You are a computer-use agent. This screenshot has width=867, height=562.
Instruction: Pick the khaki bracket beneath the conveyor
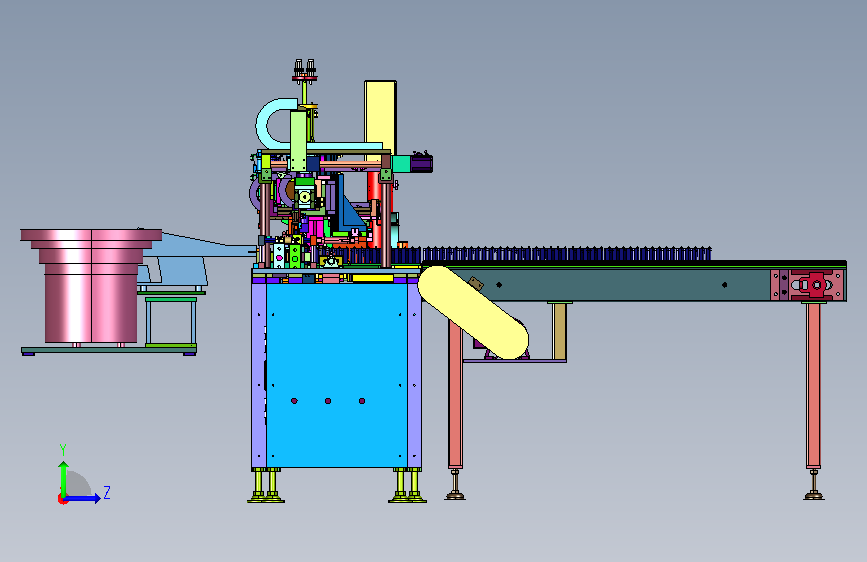[560, 331]
